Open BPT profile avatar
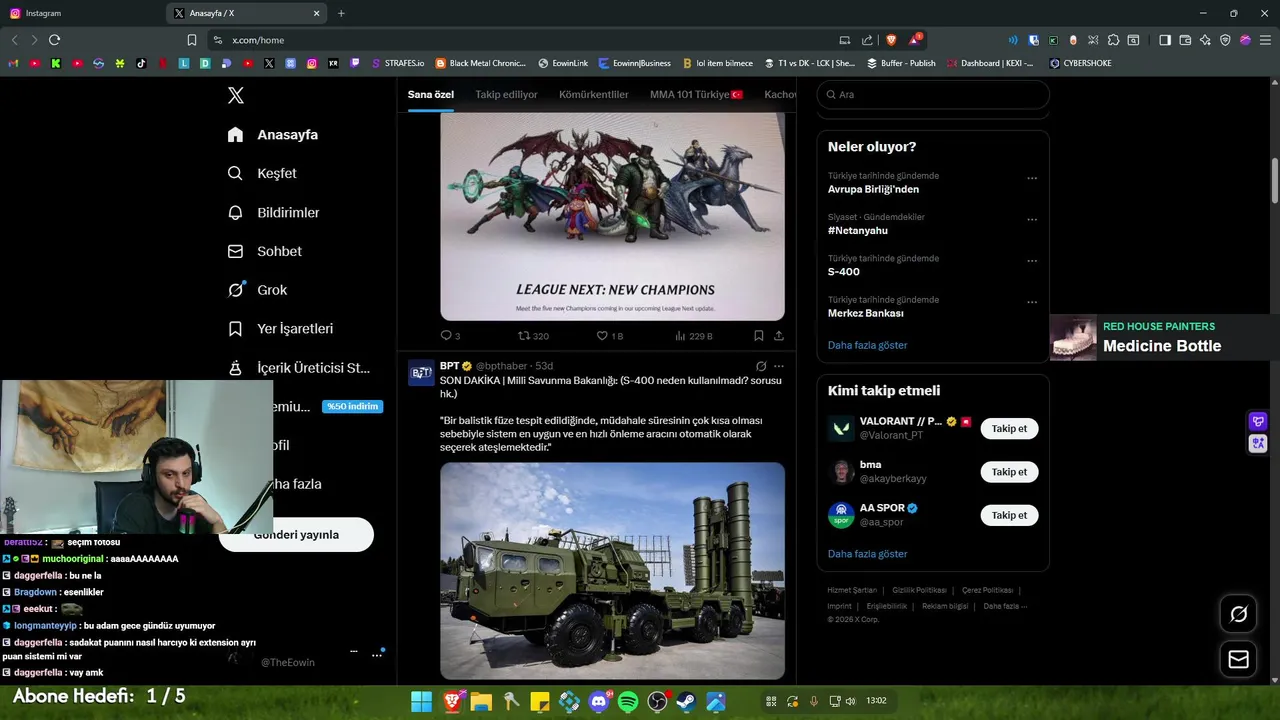The image size is (1280, 720). click(421, 373)
